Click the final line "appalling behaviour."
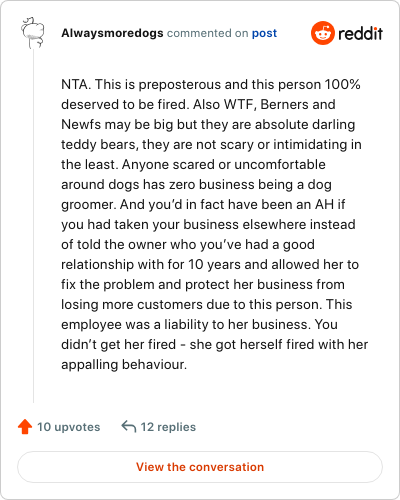400x500 pixels. point(124,364)
